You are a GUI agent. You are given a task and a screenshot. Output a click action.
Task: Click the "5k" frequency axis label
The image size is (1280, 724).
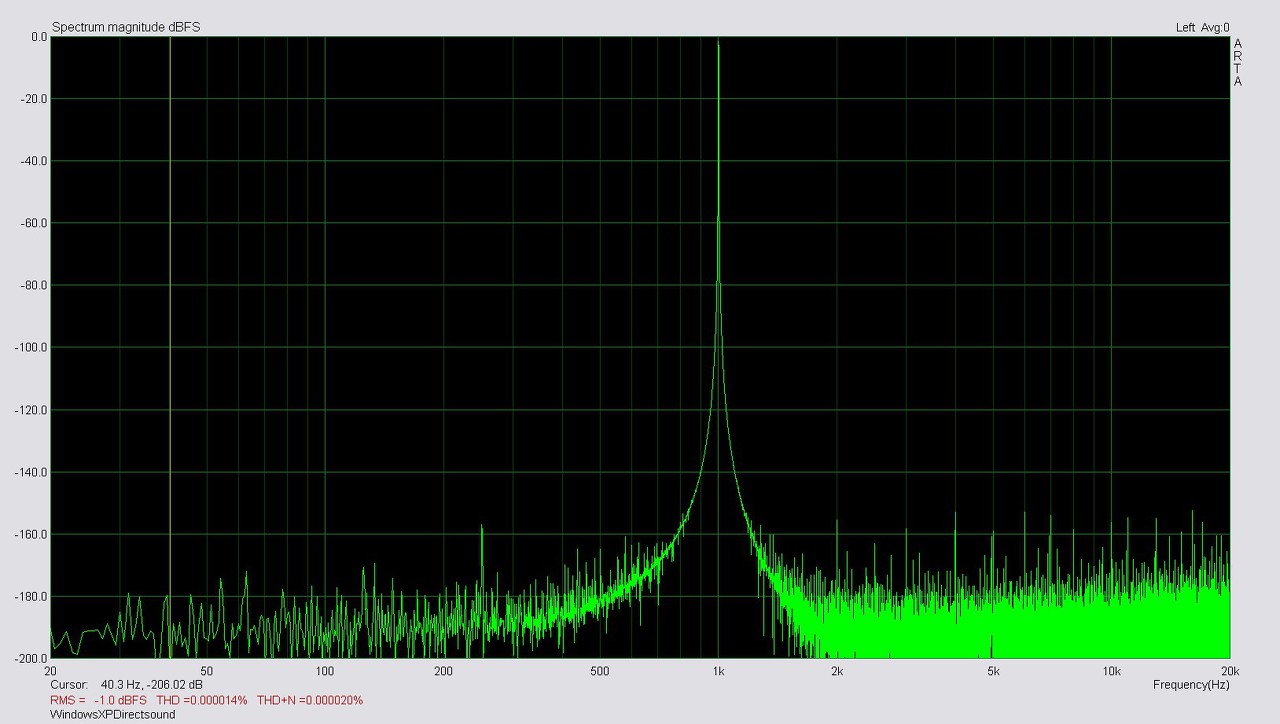pyautogui.click(x=993, y=671)
